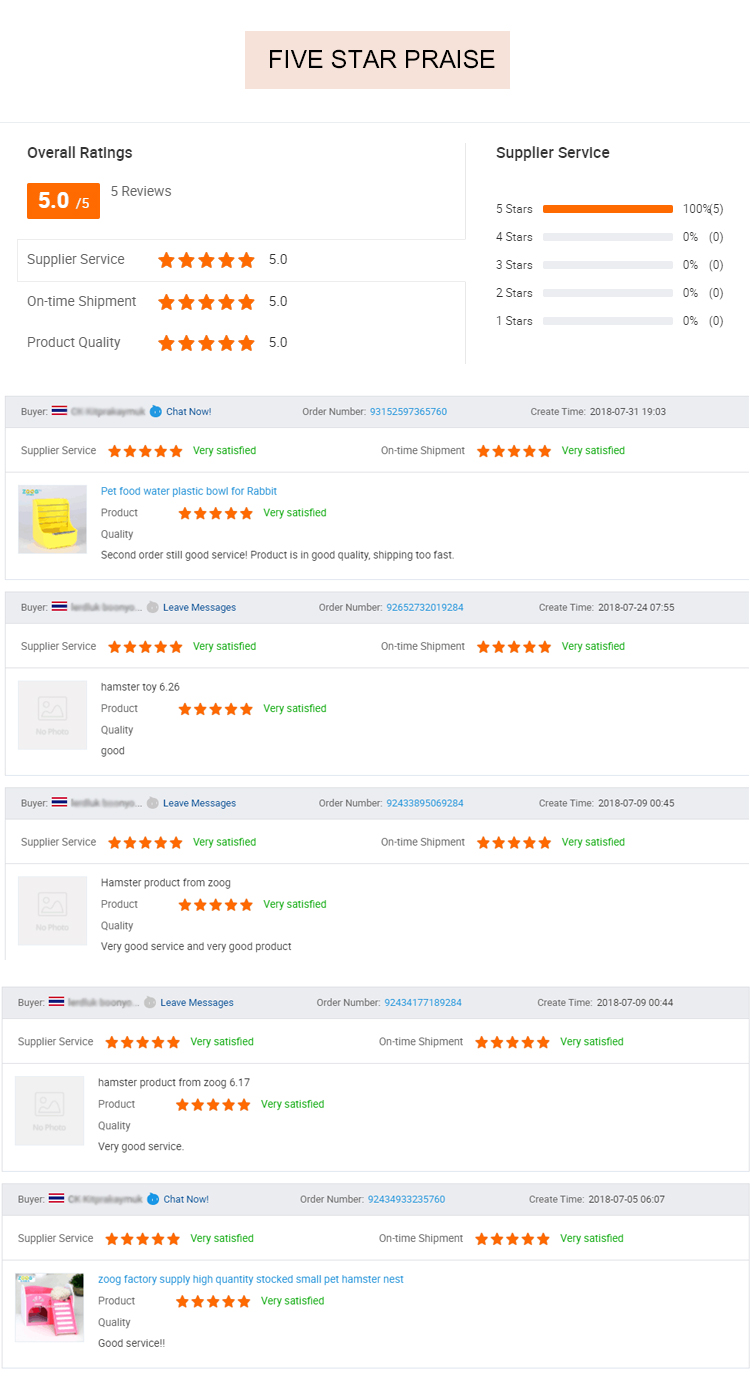Open order number 92434177189284

423,1002
